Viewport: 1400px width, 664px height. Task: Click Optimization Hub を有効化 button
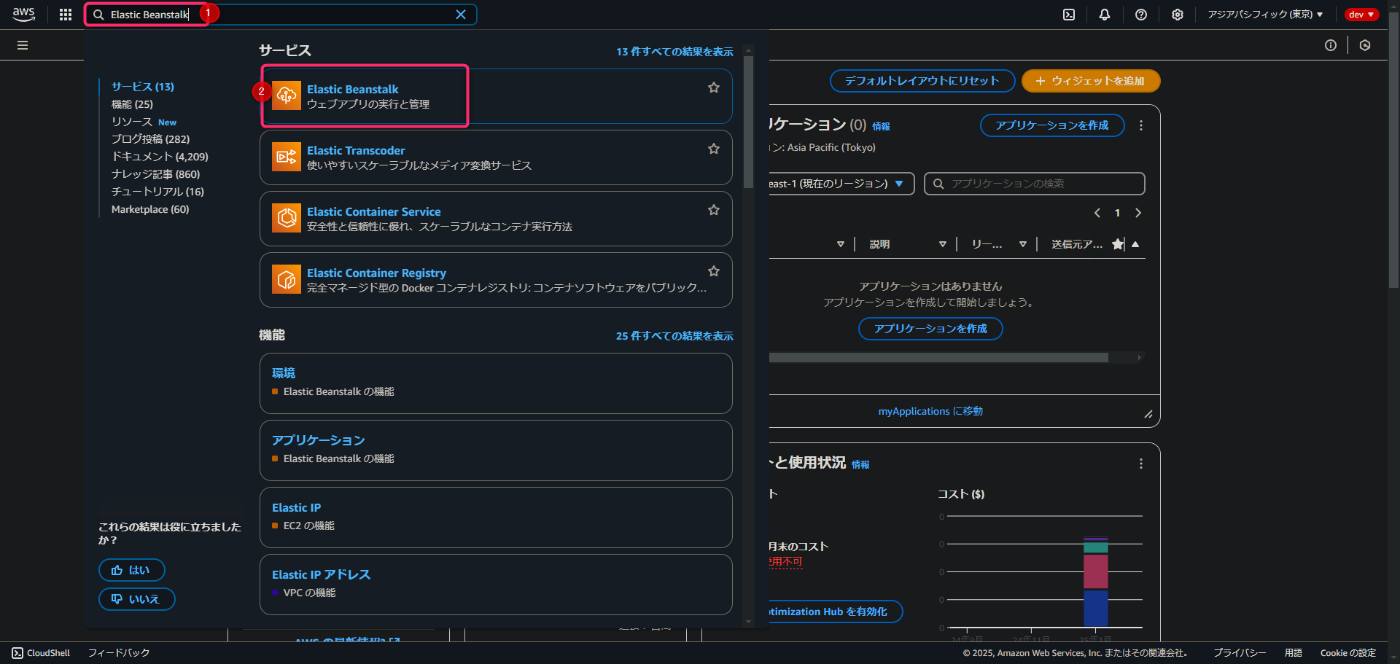pos(834,611)
